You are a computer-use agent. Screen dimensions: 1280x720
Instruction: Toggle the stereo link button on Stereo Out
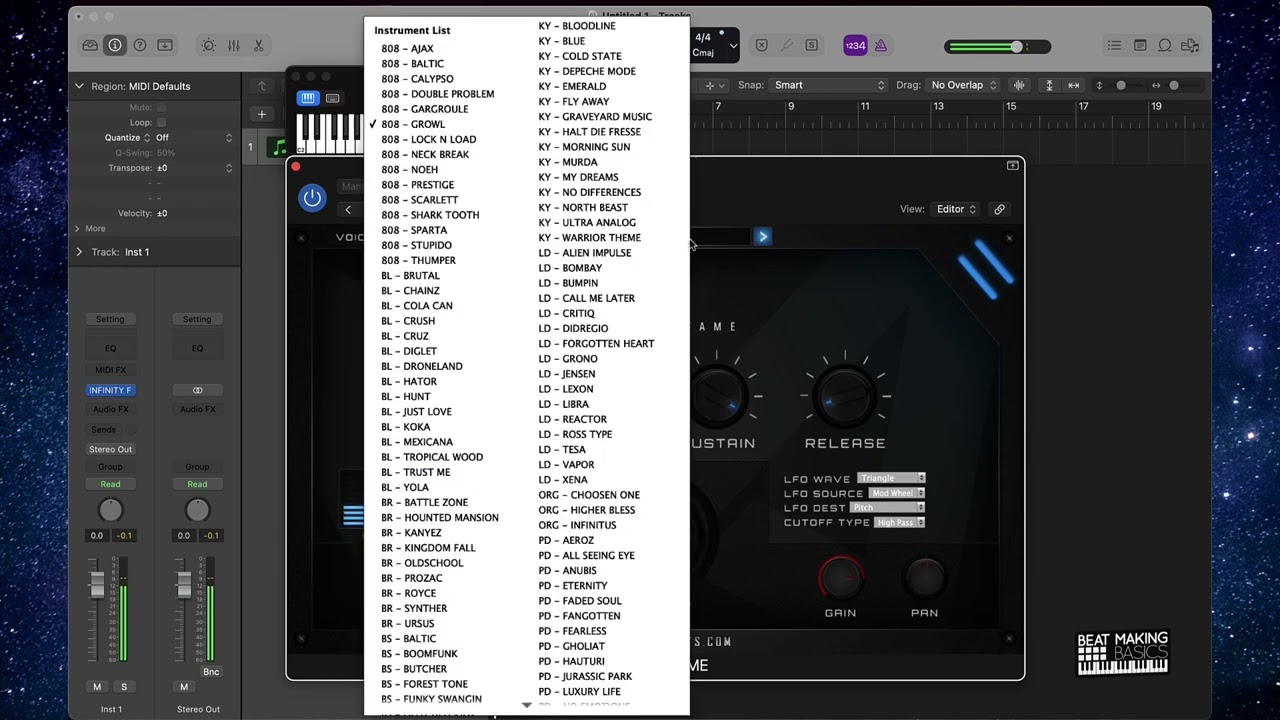click(197, 390)
